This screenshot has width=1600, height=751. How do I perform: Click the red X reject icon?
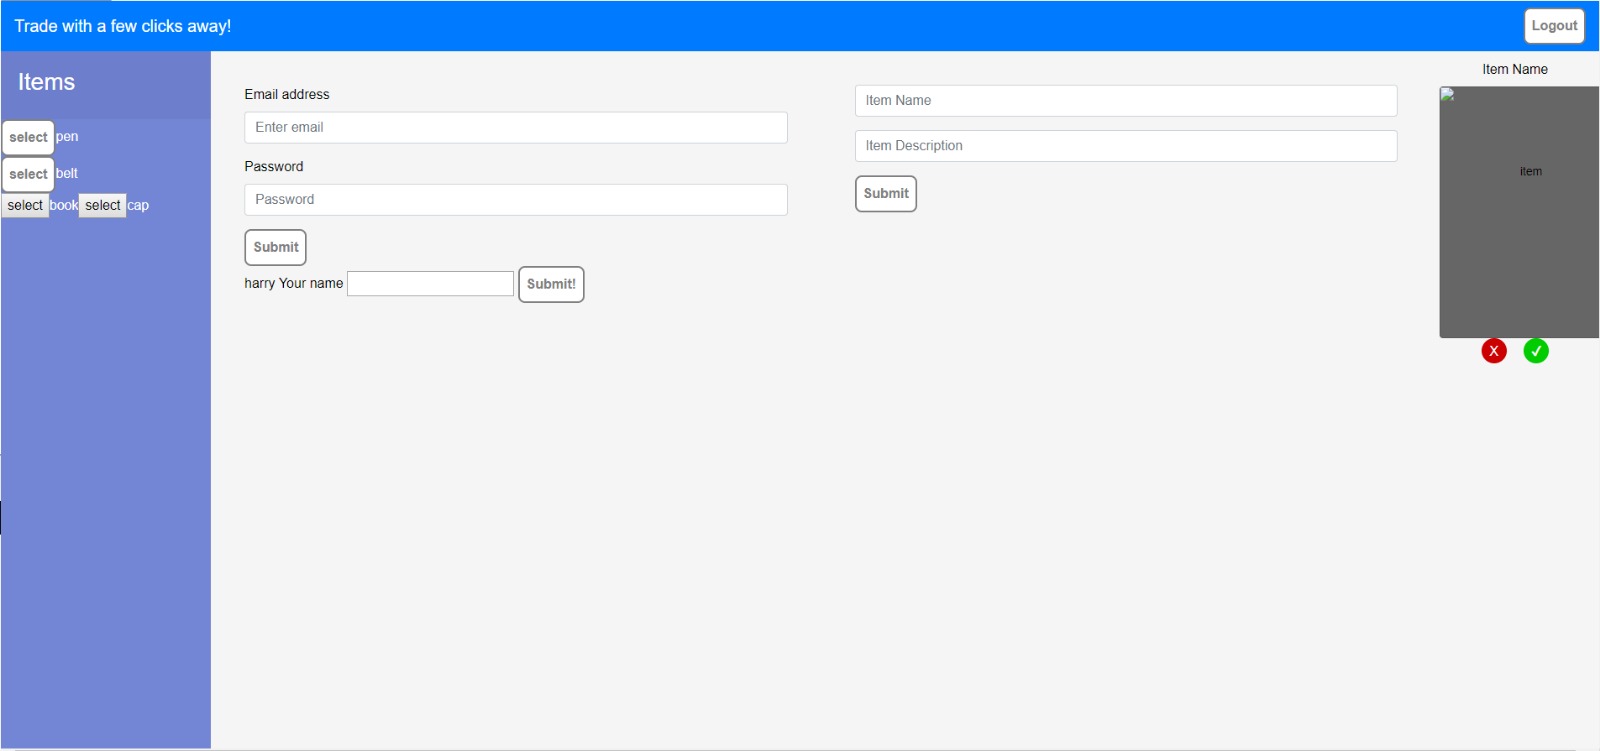pos(1494,351)
